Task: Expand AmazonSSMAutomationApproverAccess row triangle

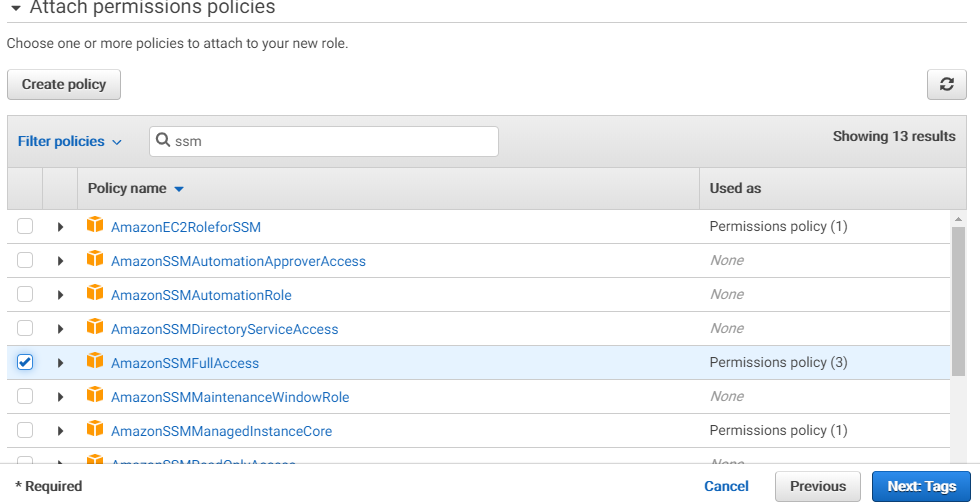Action: 60,261
